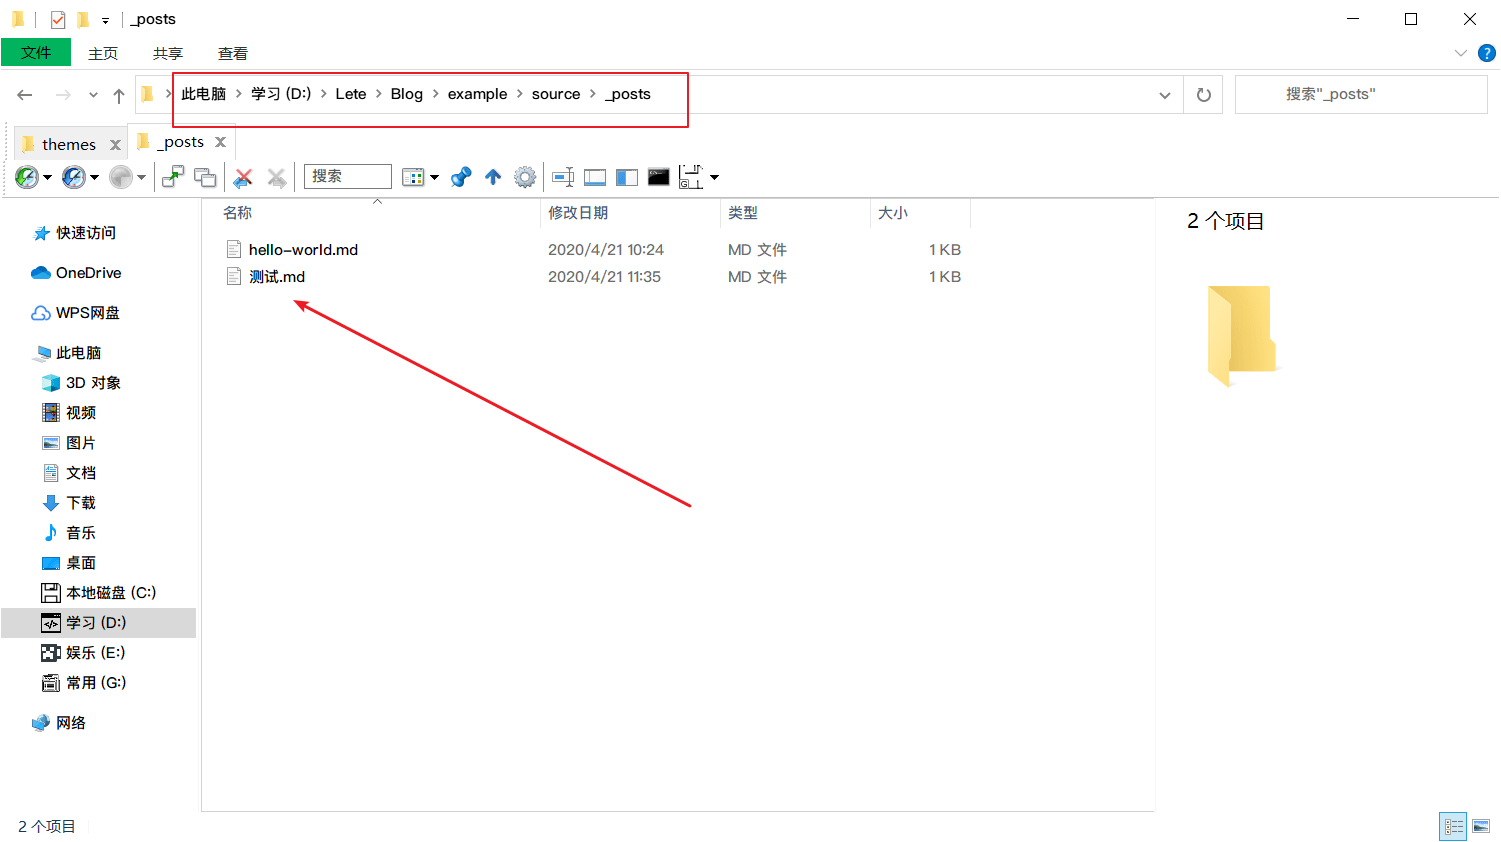1501x842 pixels.
Task: Switch to the themes folder tab
Action: coord(68,145)
